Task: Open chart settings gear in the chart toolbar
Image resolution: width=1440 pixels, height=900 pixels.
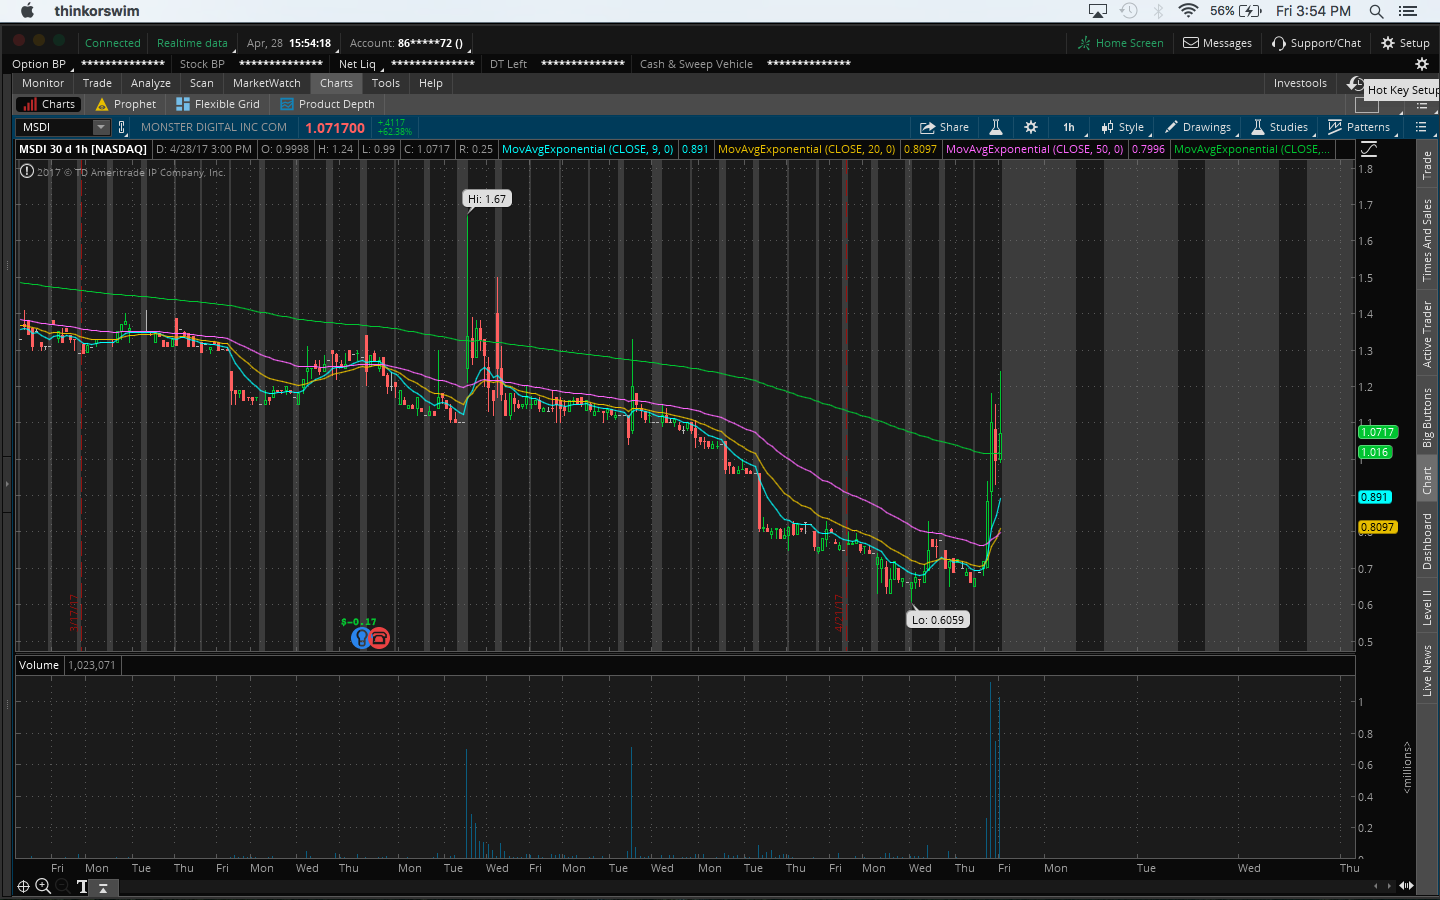Action: pos(1031,127)
